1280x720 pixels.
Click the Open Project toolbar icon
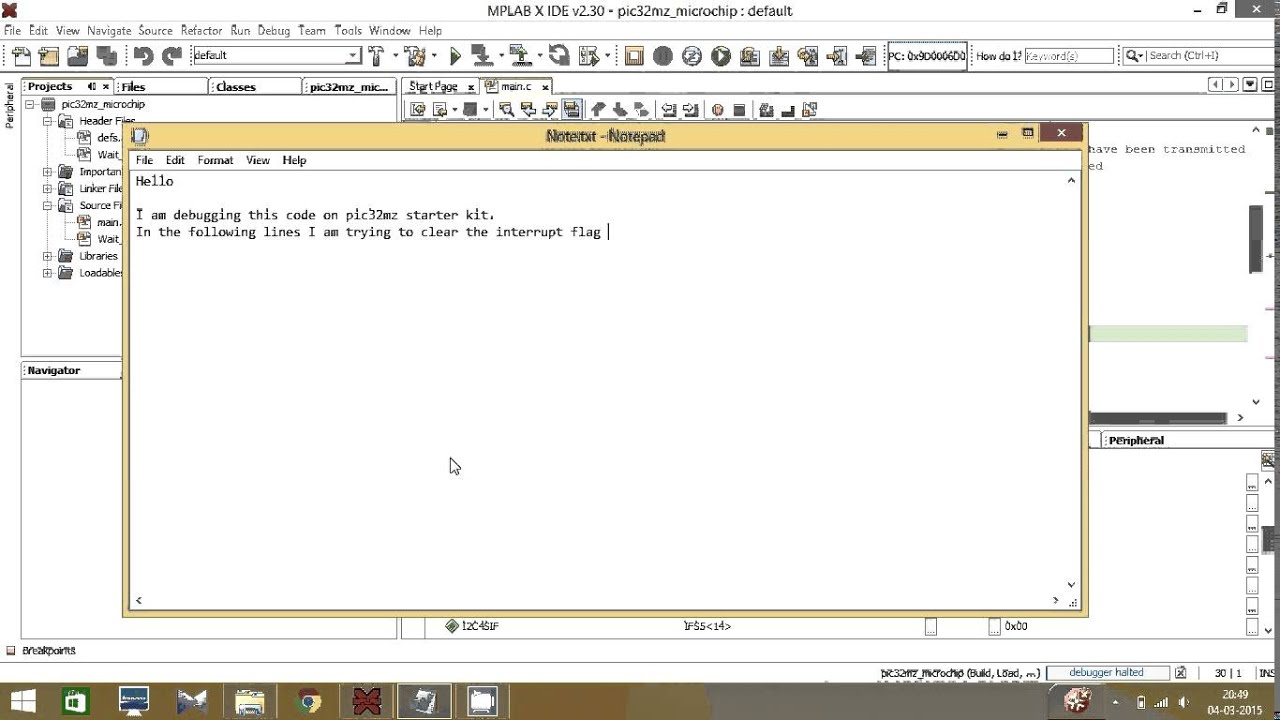[77, 56]
